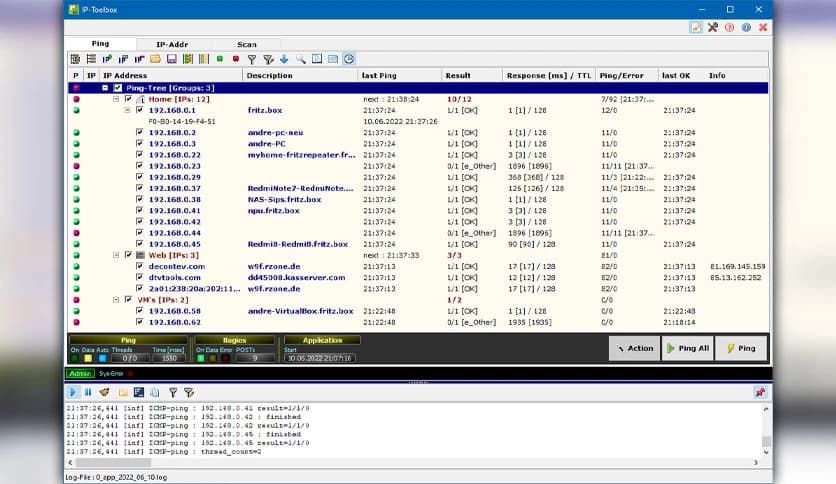836x484 pixels.
Task: Uncheck the 192.168.0.23 row checkbox
Action: (x=139, y=166)
